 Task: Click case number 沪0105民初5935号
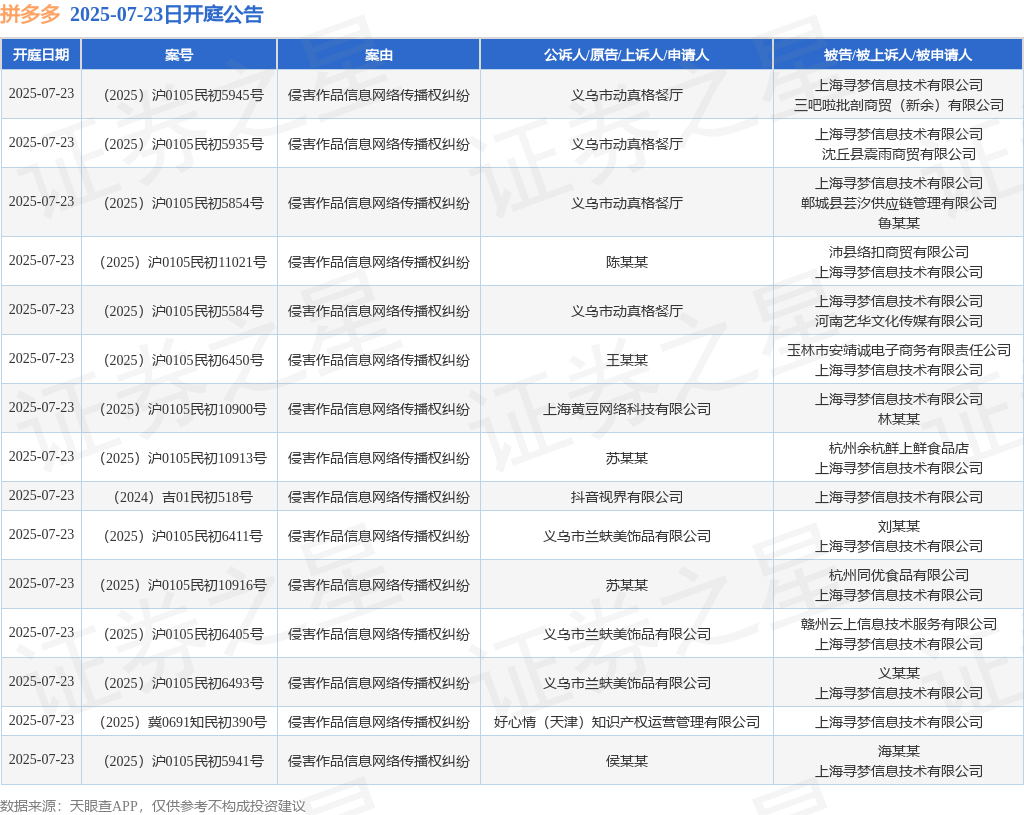[x=183, y=144]
